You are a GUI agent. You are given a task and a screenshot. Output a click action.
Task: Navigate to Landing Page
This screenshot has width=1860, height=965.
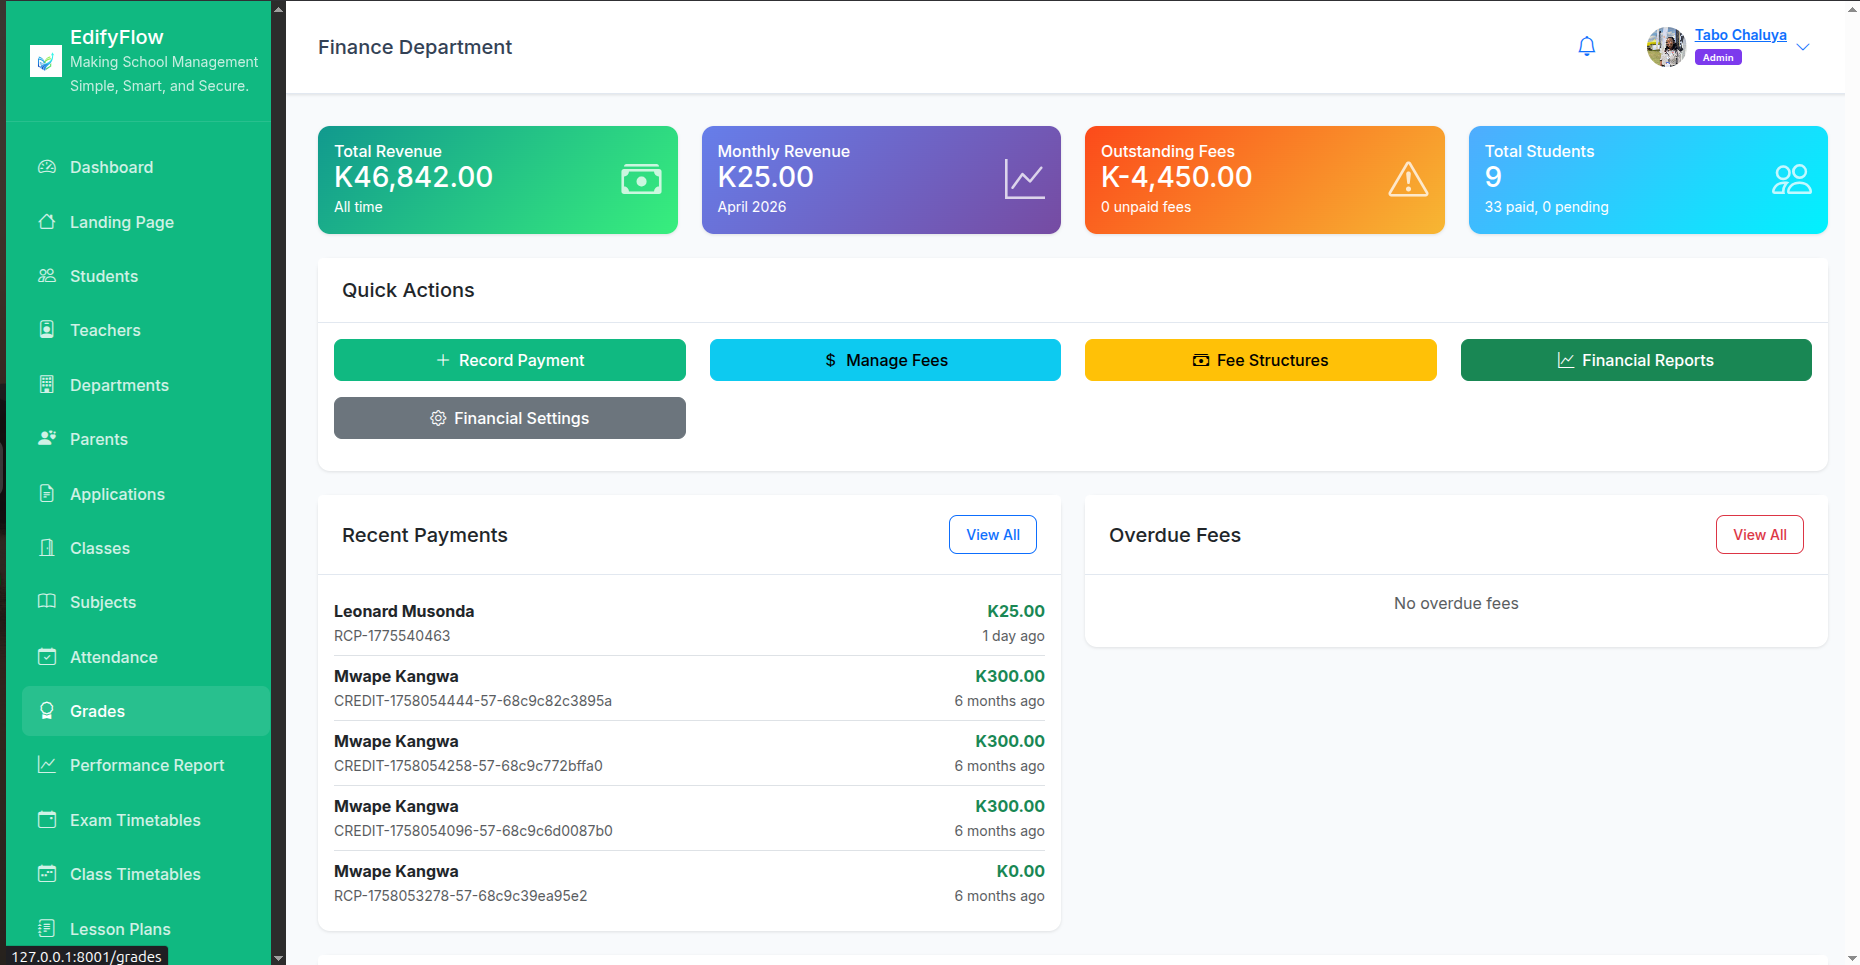tap(146, 222)
